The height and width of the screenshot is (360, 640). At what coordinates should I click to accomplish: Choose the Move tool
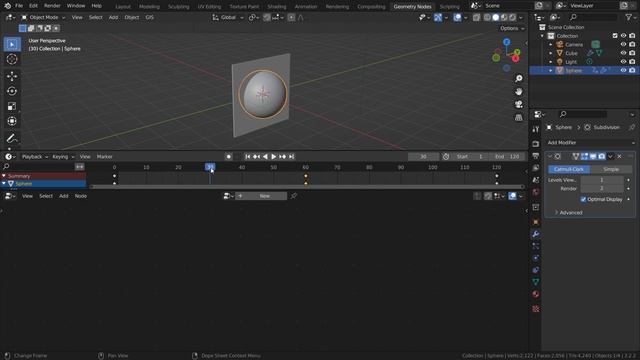click(12, 76)
